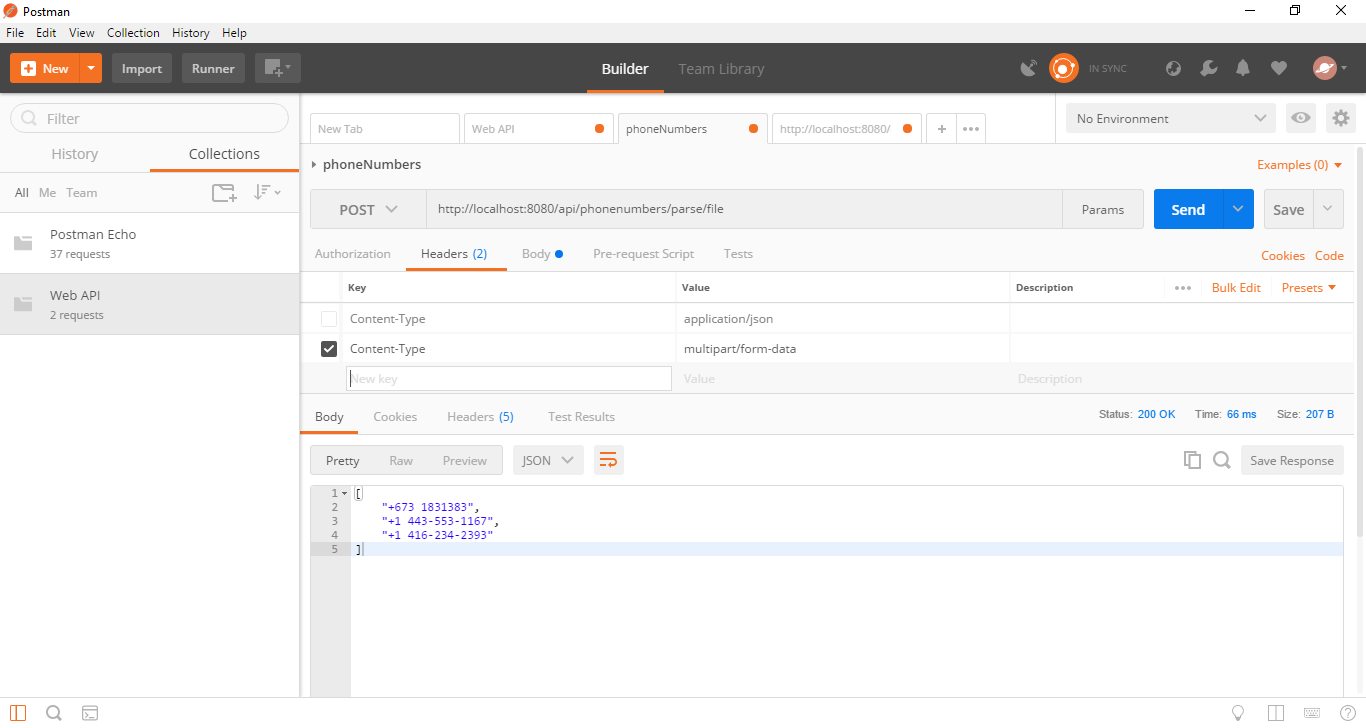Switch to the Web API request tab
The height and width of the screenshot is (728, 1366).
537,129
